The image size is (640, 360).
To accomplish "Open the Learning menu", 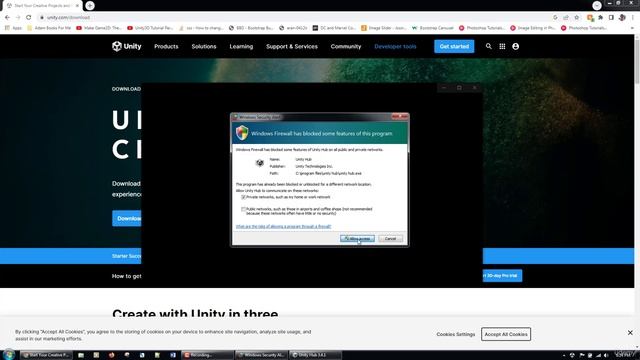I will (241, 47).
